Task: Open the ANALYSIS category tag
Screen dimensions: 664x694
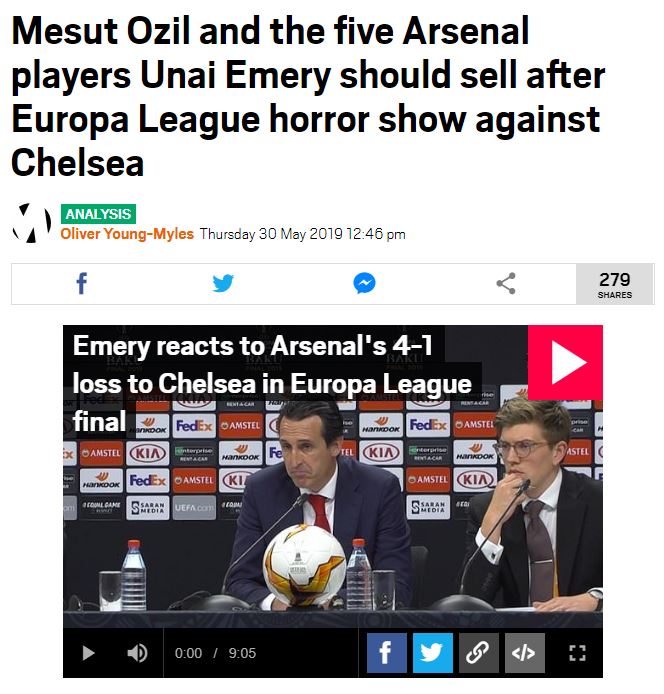Action: pos(97,214)
